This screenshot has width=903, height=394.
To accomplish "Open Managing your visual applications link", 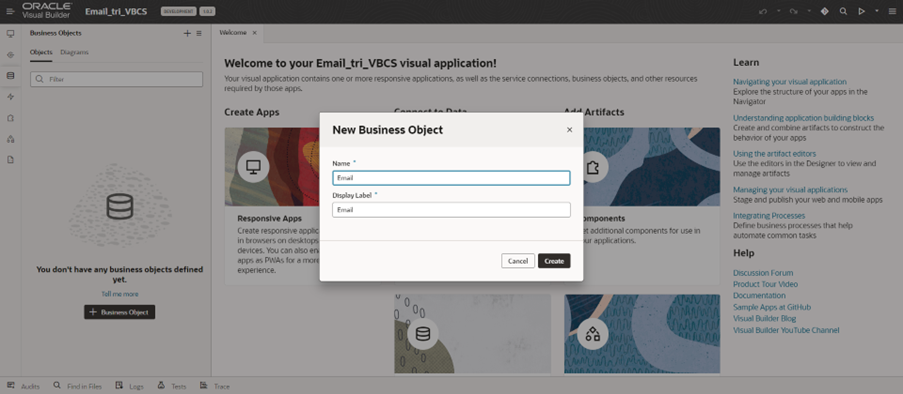I will [x=790, y=190].
